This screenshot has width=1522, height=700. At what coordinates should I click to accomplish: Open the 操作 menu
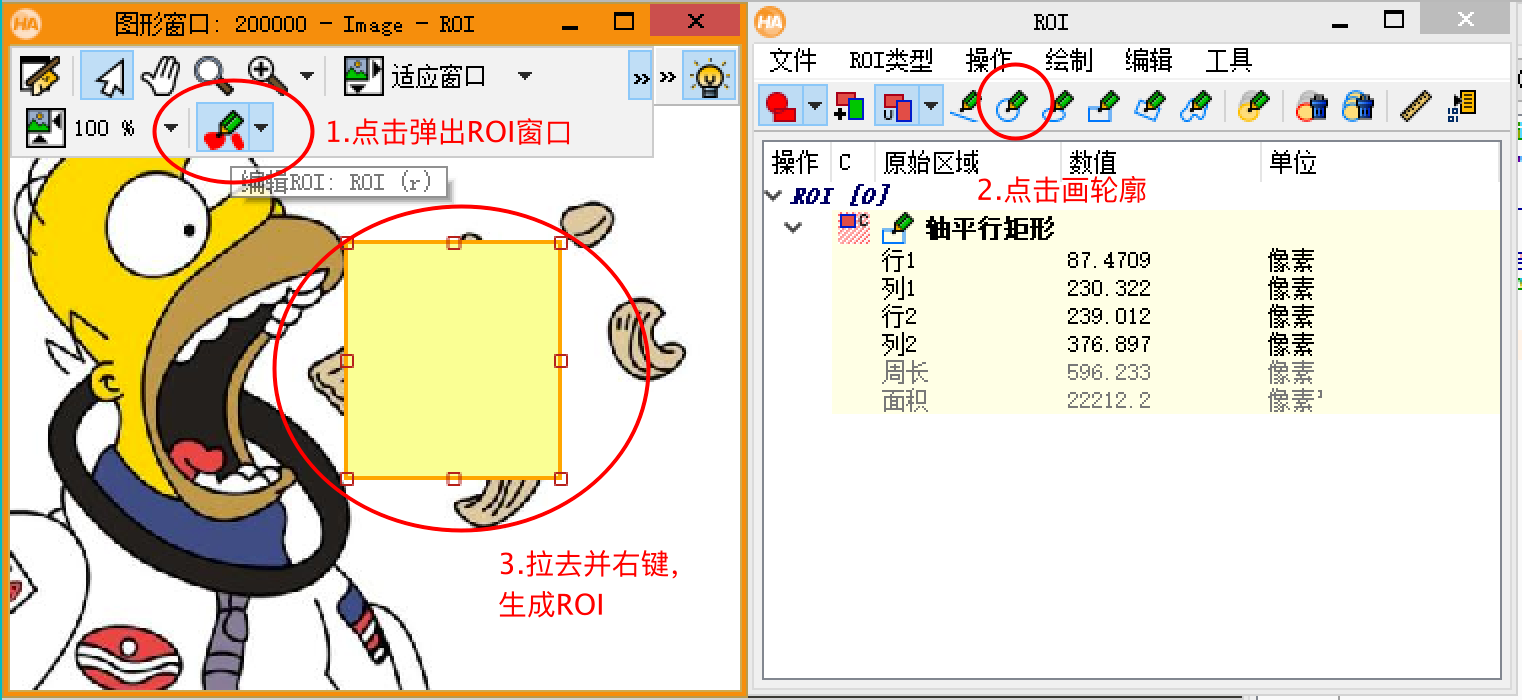tap(990, 61)
